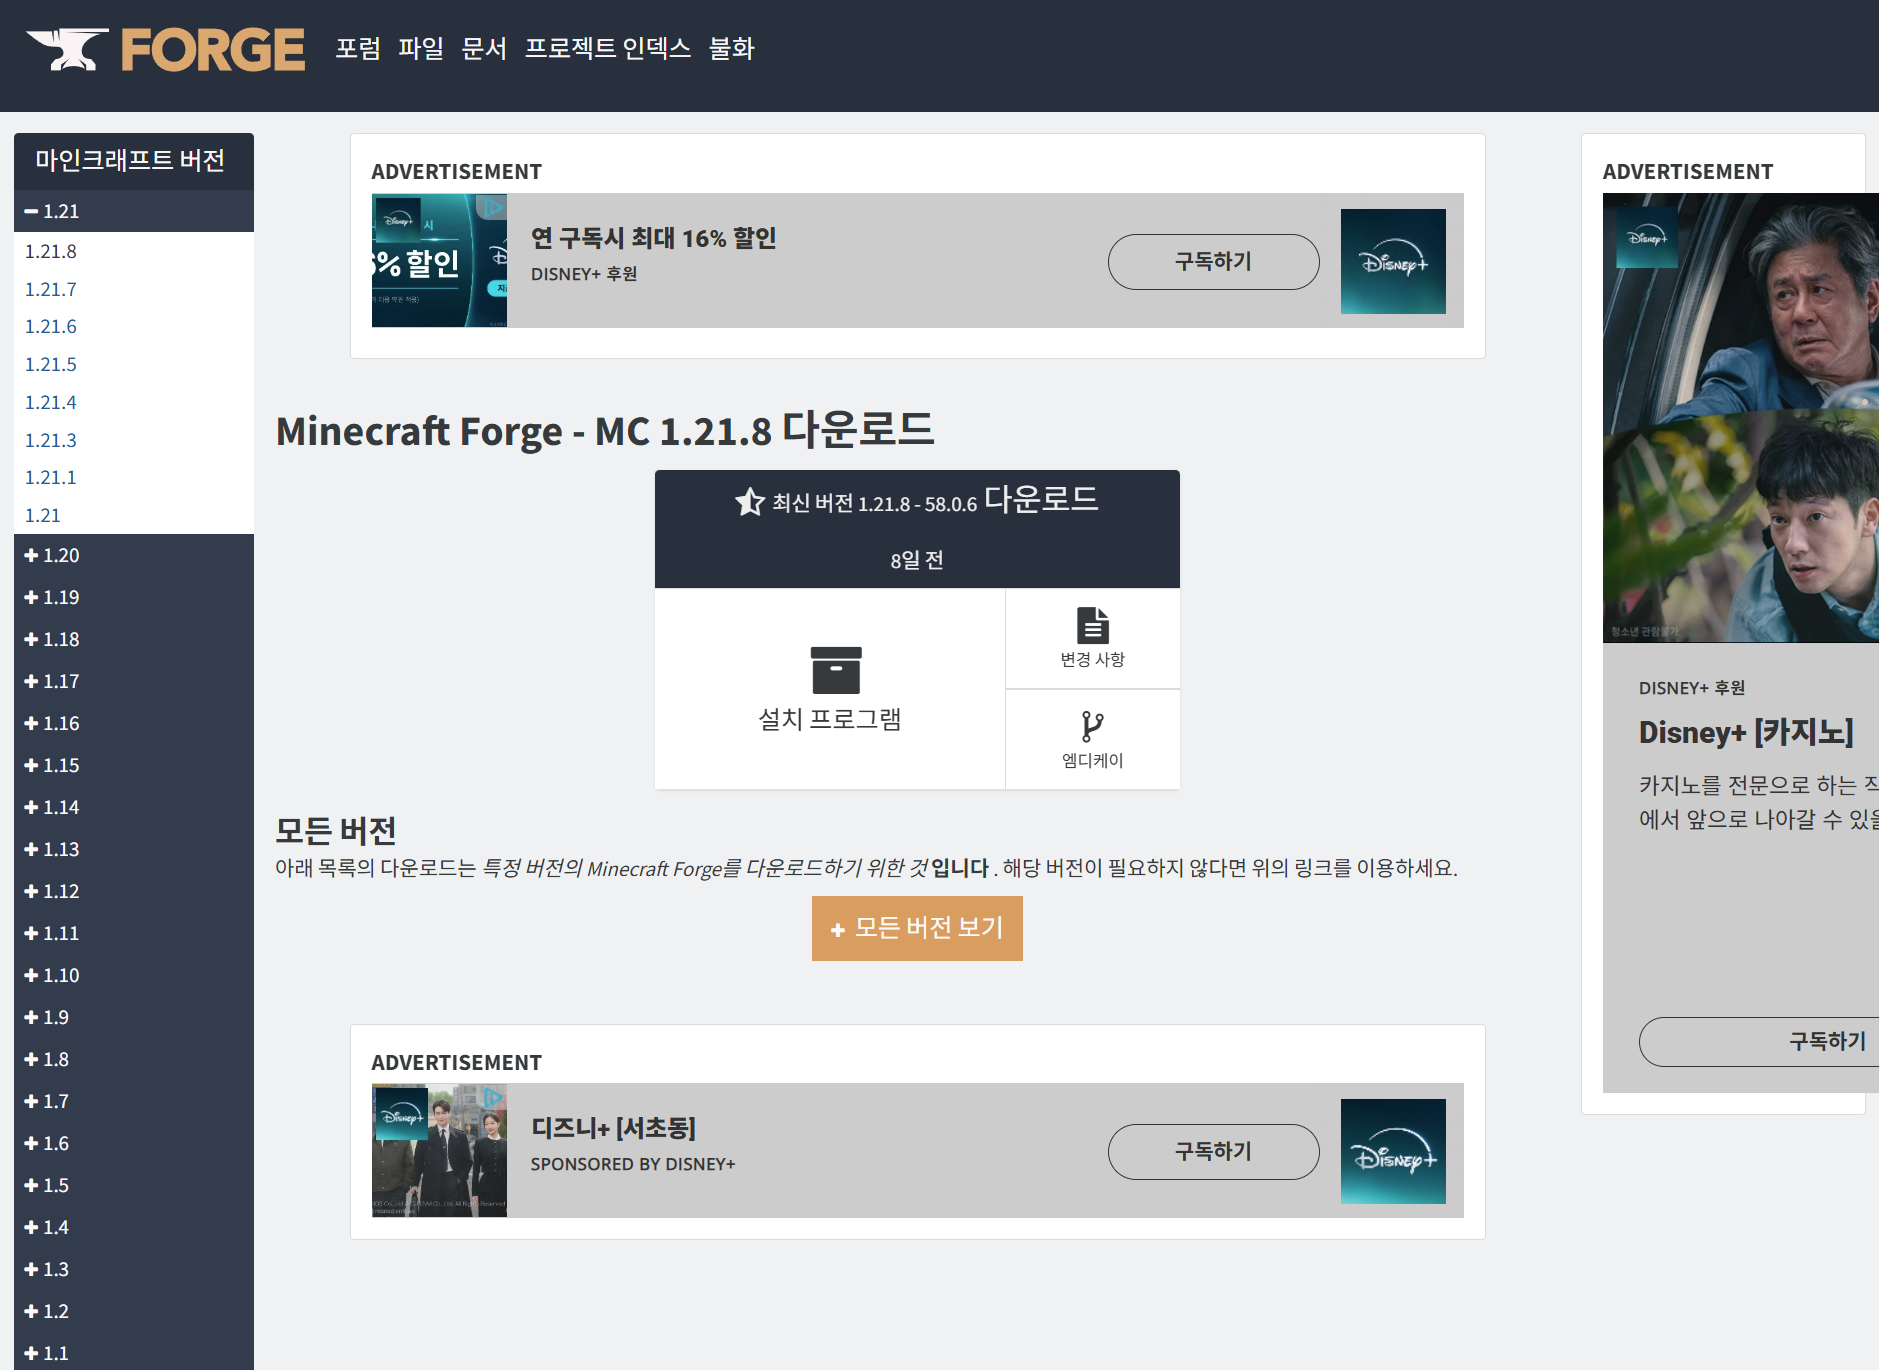The width and height of the screenshot is (1879, 1370).
Task: Click the 서초동 ad thumbnail image
Action: 439,1150
